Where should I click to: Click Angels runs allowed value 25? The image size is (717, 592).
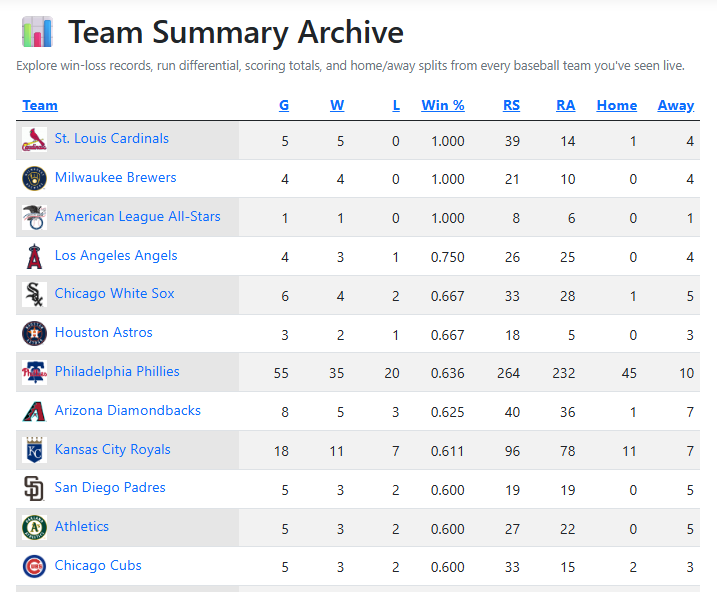point(567,257)
